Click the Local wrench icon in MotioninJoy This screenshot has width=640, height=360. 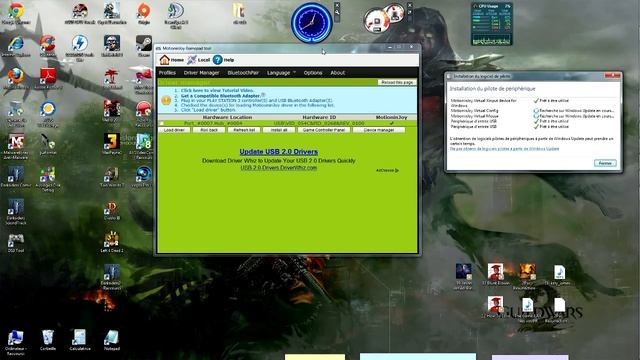(191, 60)
